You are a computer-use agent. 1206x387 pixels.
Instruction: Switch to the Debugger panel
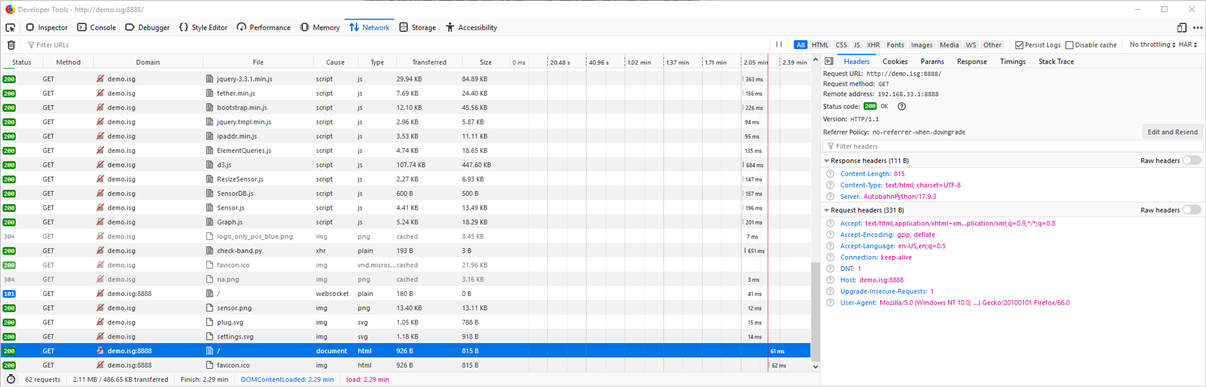148,27
